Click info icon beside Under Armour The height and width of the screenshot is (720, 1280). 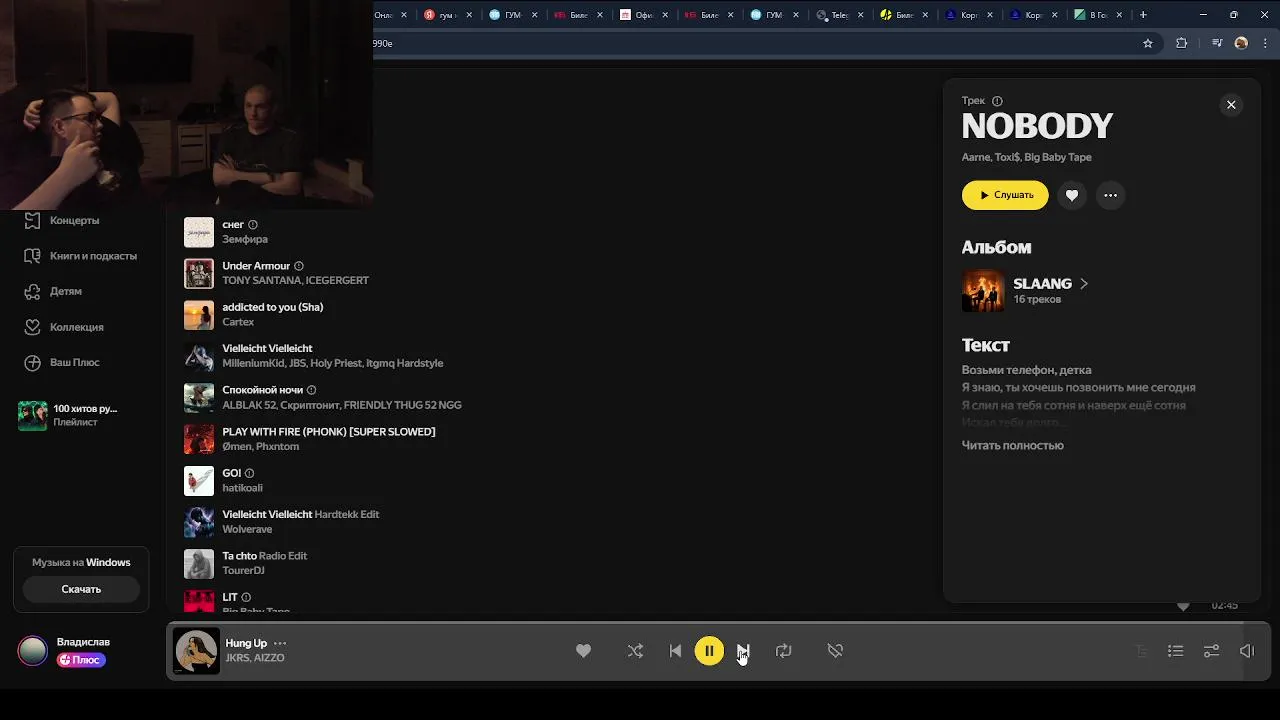pos(299,266)
